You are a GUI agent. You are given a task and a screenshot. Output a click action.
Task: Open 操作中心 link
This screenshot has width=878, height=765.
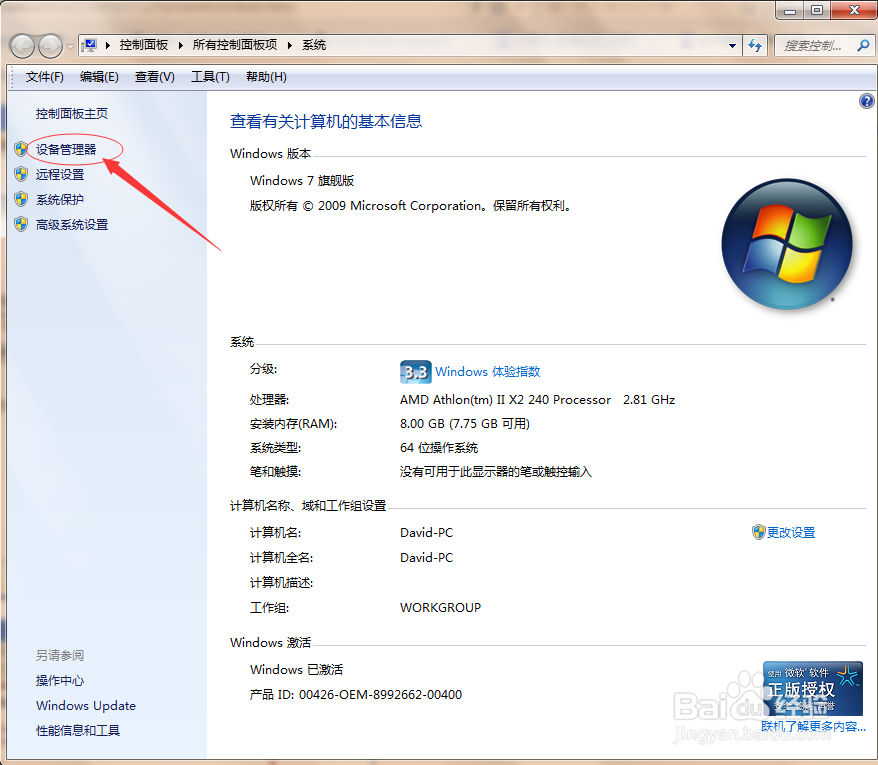[x=60, y=681]
